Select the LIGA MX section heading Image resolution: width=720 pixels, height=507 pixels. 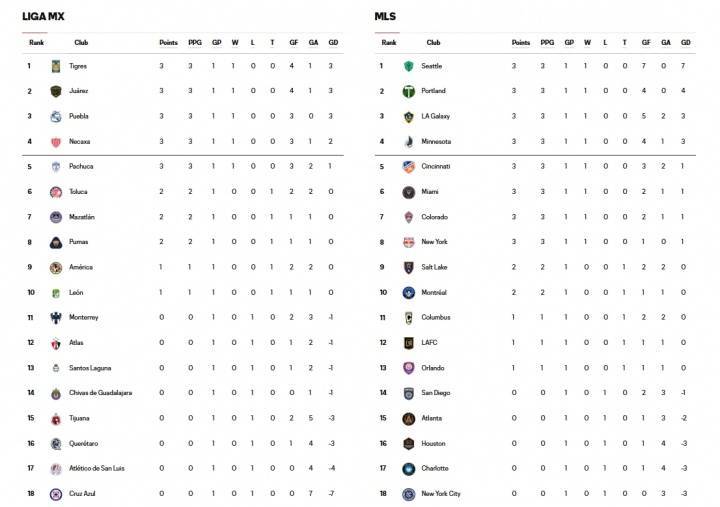point(43,17)
